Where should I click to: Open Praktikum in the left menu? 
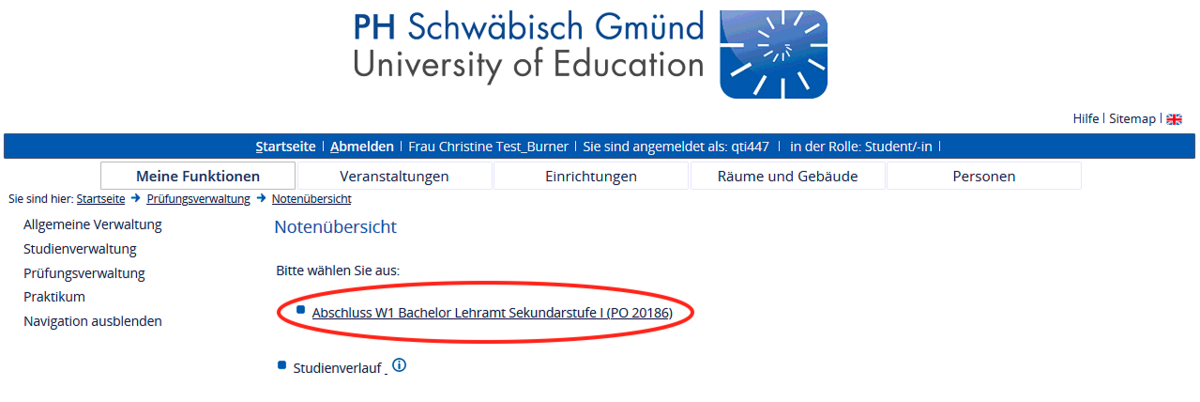pos(54,297)
